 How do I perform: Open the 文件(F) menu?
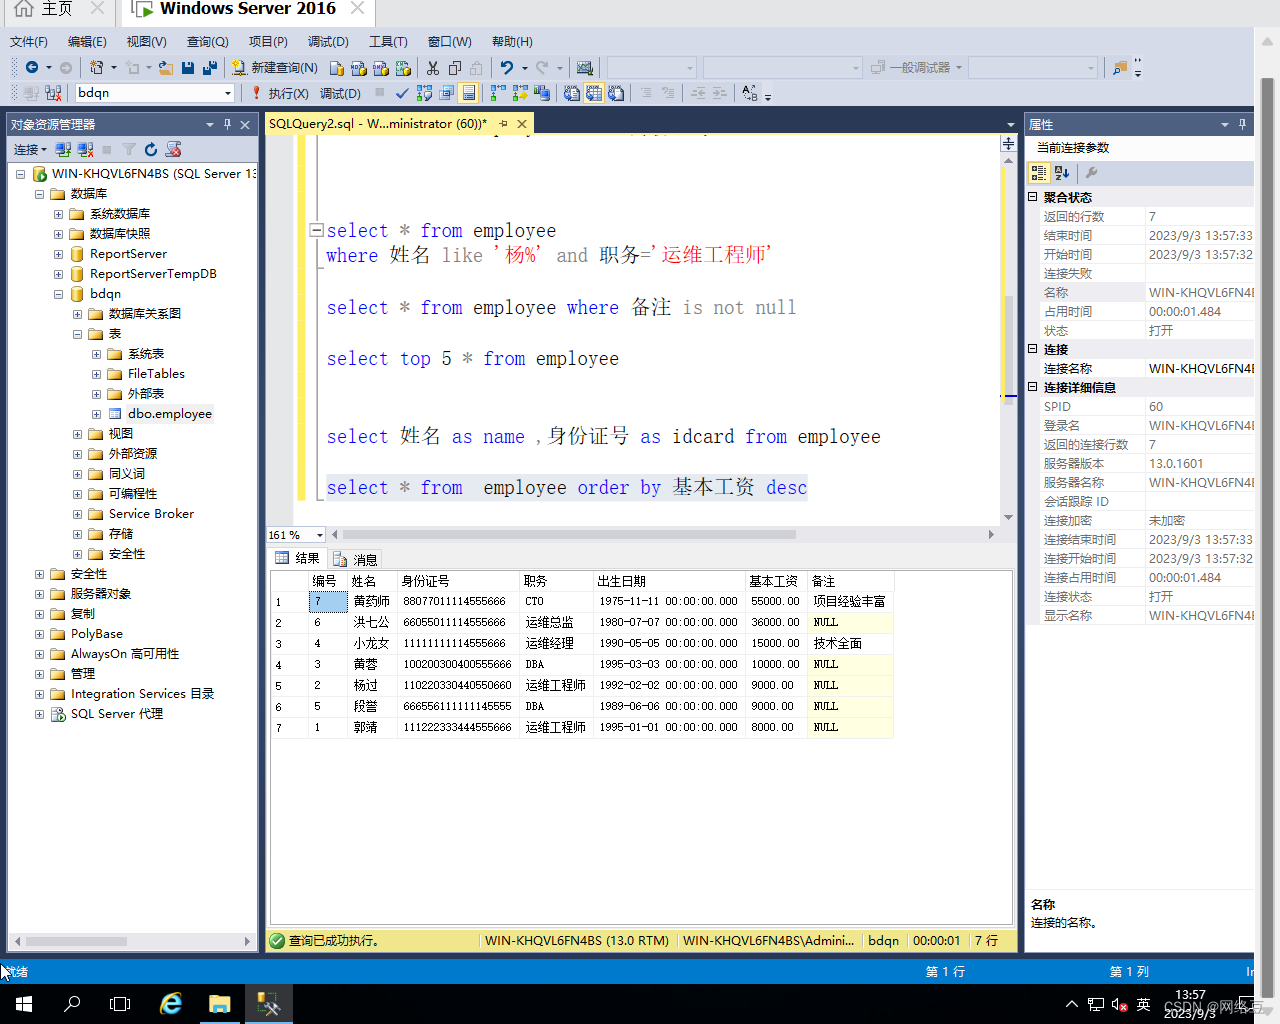click(29, 41)
